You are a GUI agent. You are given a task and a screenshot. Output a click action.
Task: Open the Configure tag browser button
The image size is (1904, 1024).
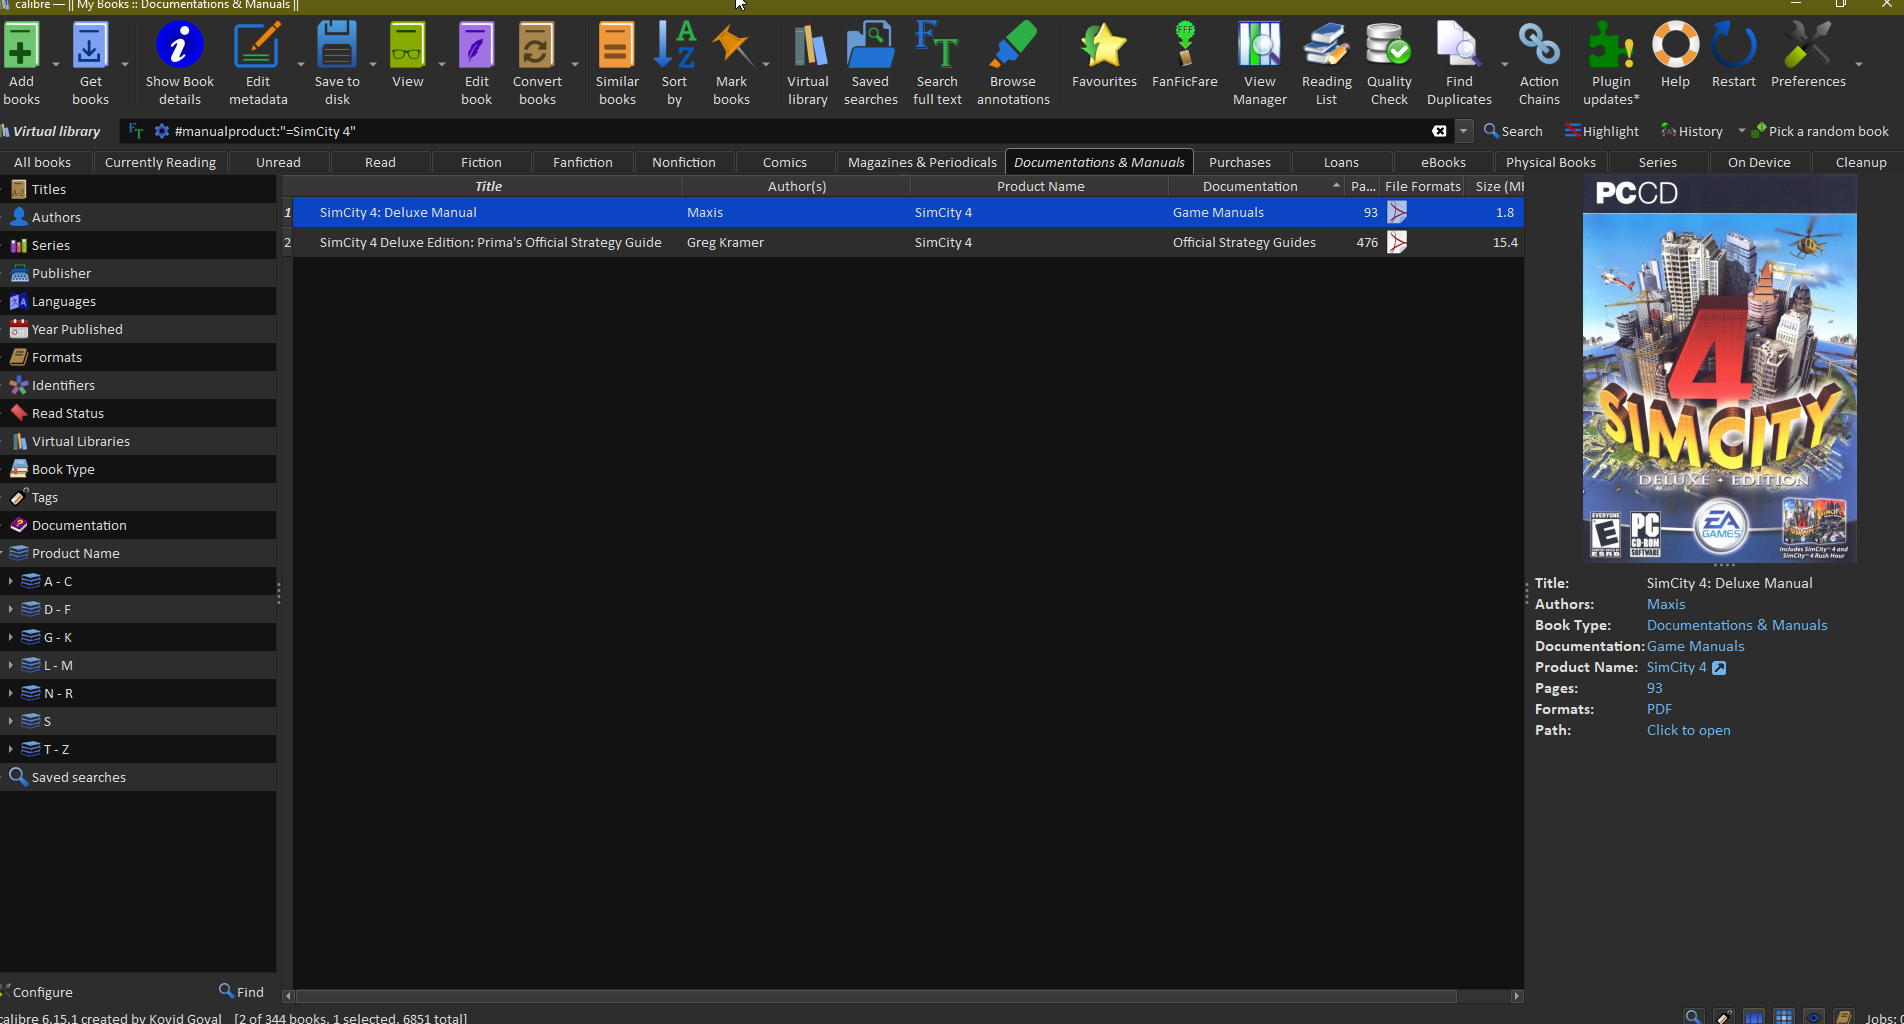pyautogui.click(x=38, y=992)
